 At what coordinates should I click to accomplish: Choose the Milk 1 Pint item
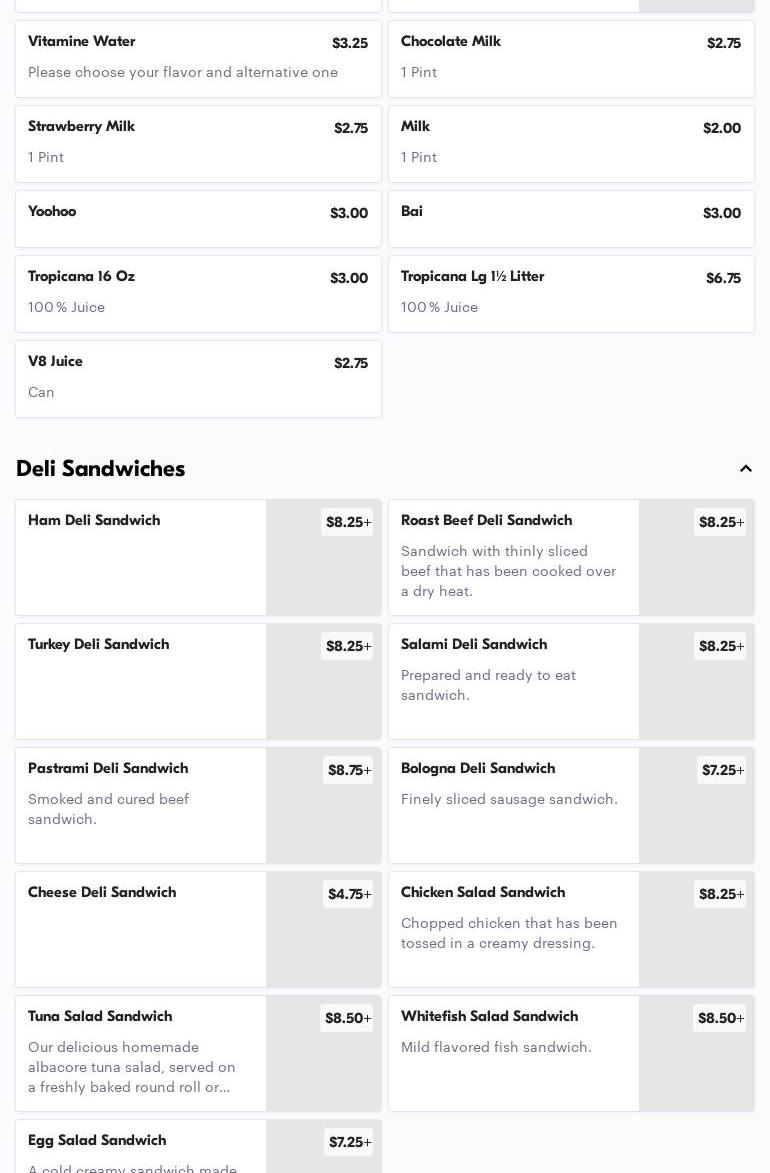click(x=571, y=143)
